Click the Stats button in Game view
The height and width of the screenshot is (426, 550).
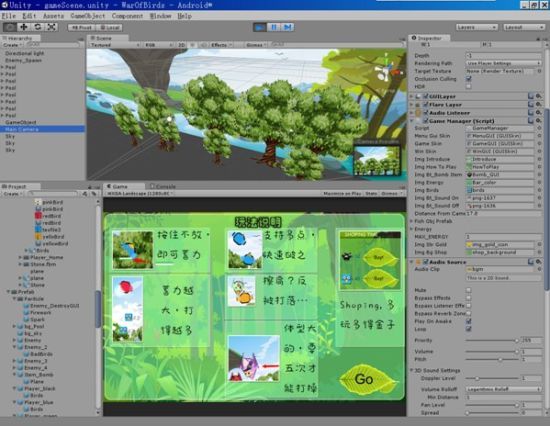(x=371, y=193)
